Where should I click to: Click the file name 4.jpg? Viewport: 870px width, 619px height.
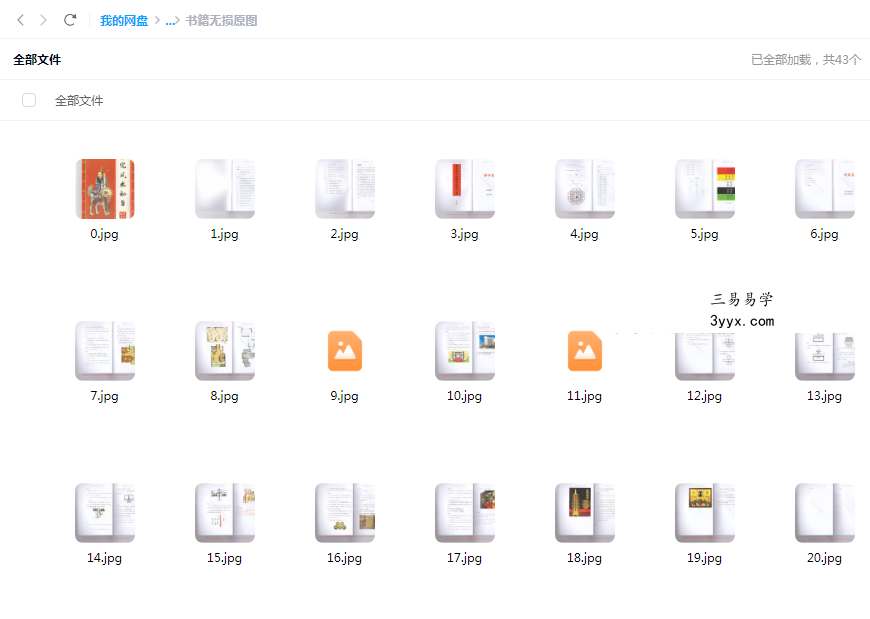click(584, 234)
